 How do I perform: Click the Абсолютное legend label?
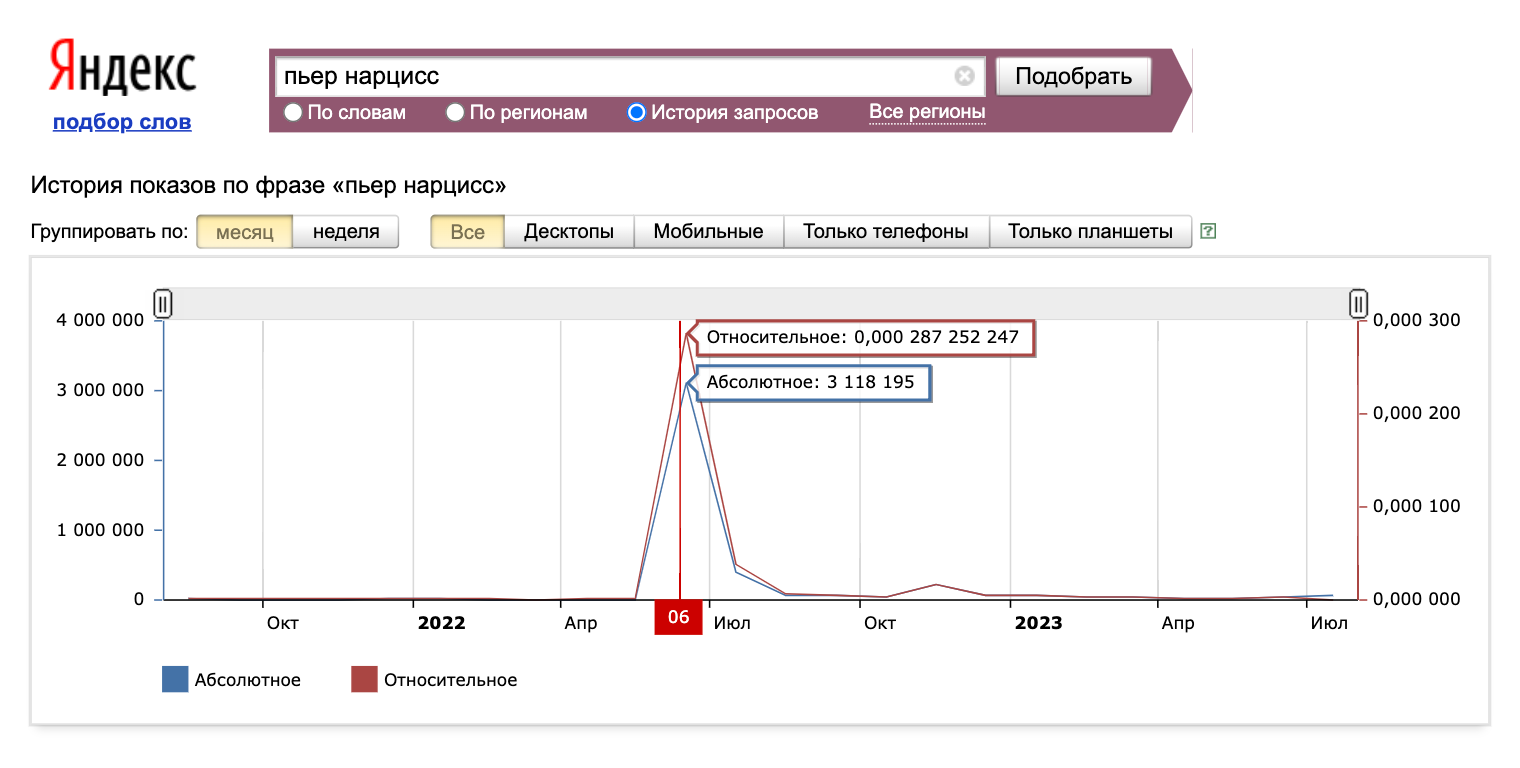click(248, 680)
